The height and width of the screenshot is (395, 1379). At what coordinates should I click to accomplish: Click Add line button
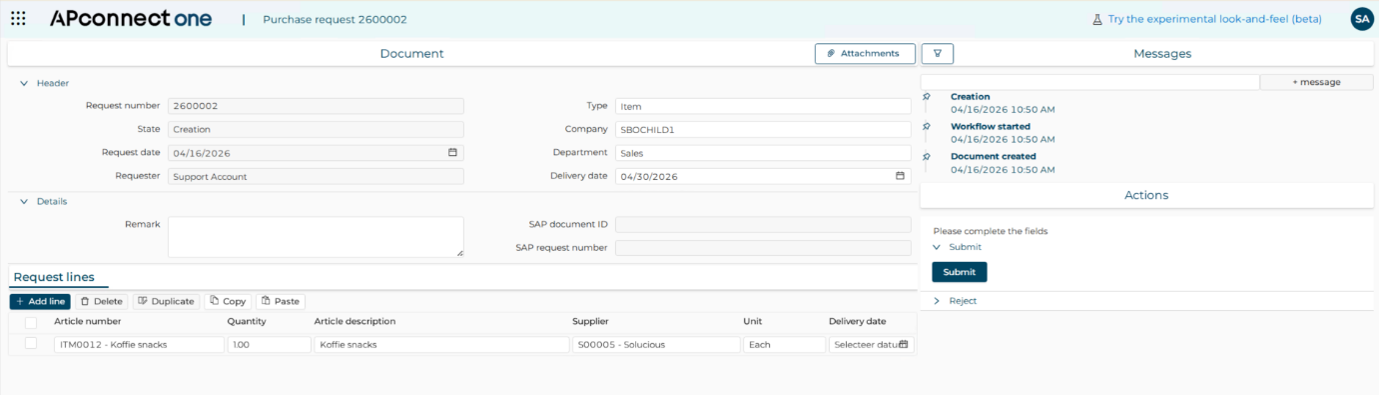coord(40,301)
